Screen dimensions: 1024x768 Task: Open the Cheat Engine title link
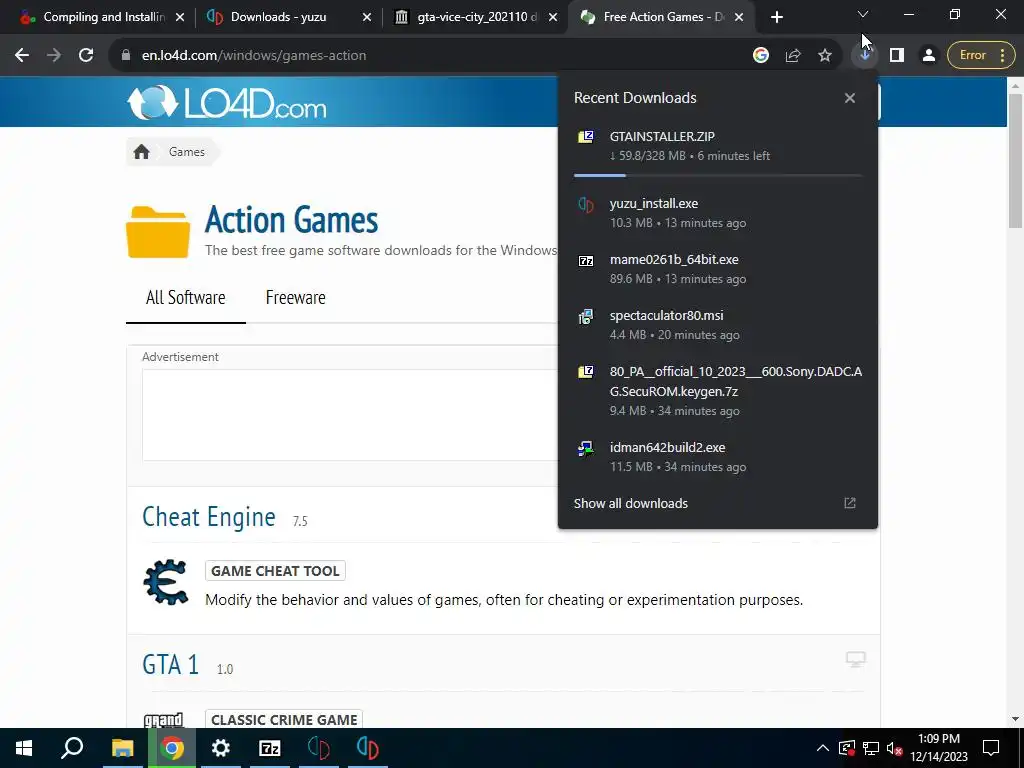click(x=209, y=517)
